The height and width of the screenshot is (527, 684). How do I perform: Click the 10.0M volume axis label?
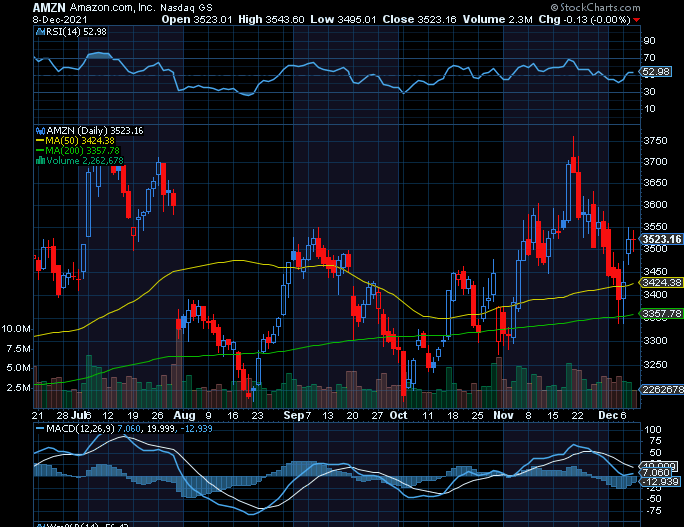click(x=16, y=329)
